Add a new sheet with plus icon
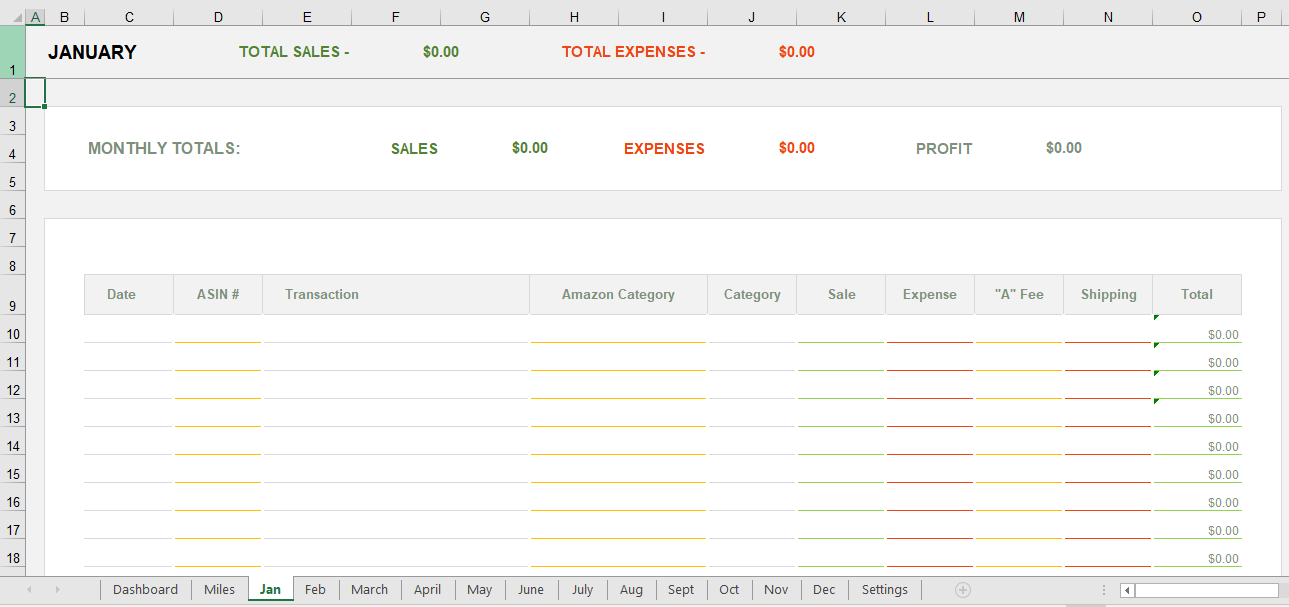 pos(963,590)
